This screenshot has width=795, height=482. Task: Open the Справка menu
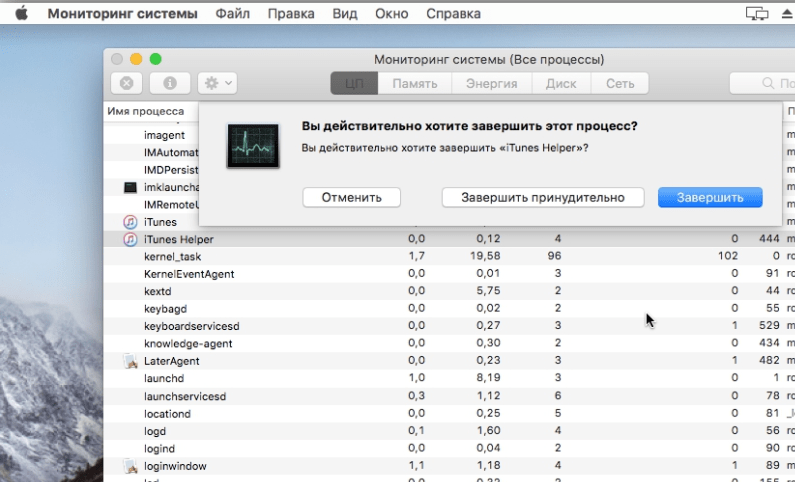tap(453, 14)
